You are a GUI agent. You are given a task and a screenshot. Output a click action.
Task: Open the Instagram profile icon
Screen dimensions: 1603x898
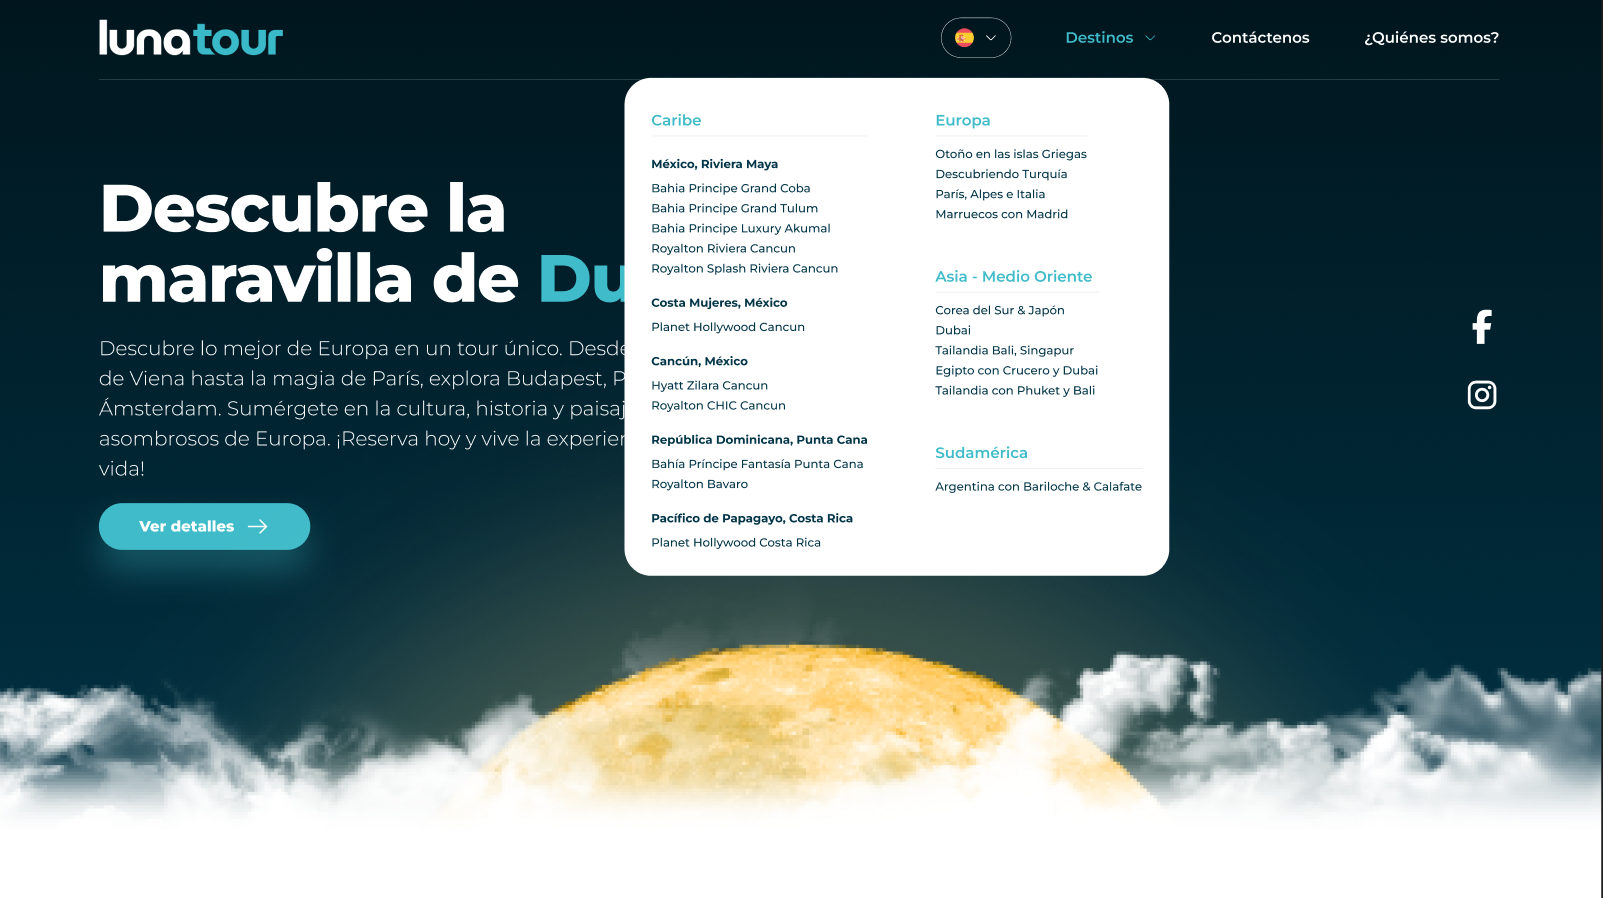pos(1482,395)
